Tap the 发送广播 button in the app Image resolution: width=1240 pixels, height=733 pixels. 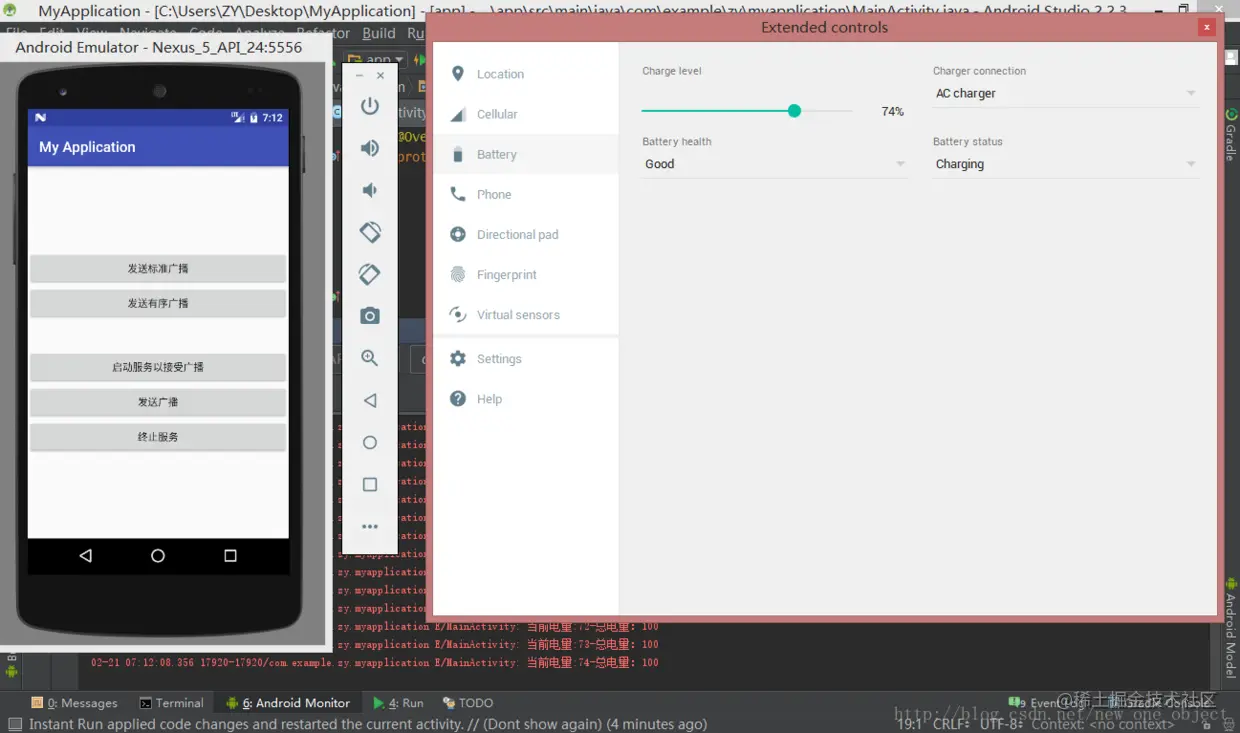pyautogui.click(x=158, y=402)
